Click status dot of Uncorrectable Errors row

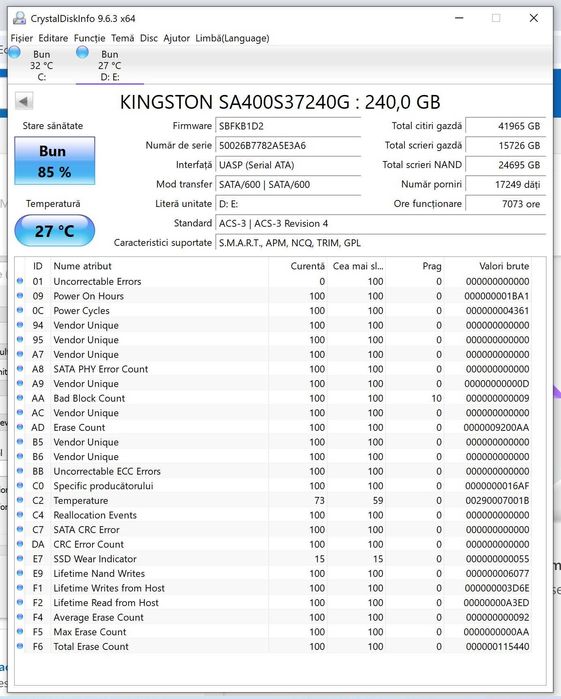(x=20, y=281)
